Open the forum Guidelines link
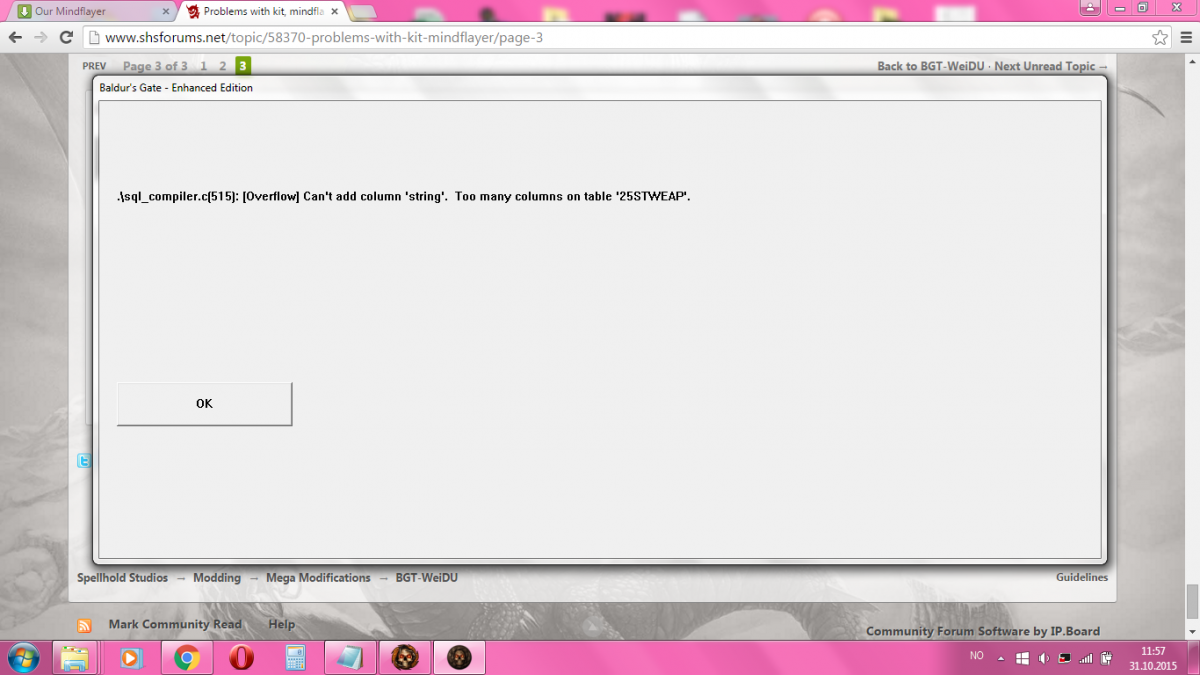Viewport: 1200px width, 675px height. click(1082, 577)
